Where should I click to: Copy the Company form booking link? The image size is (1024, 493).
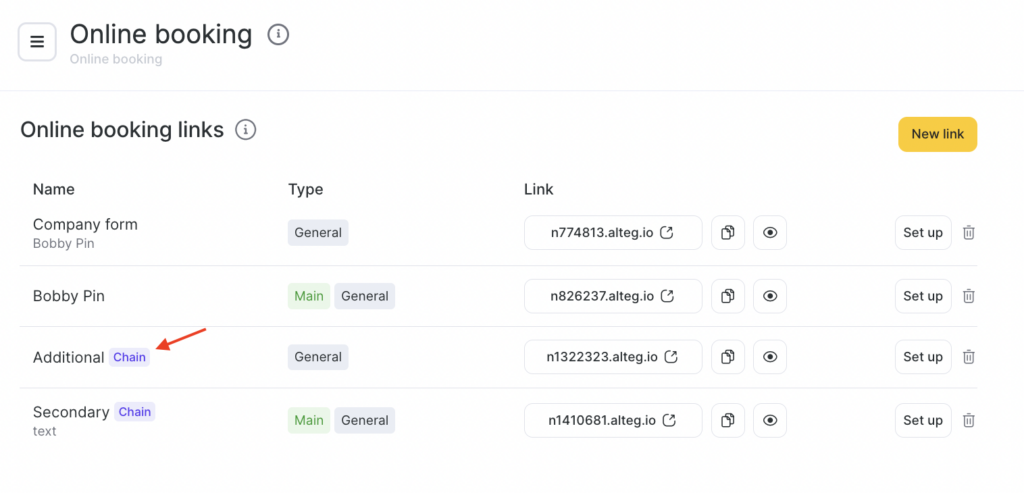point(728,233)
